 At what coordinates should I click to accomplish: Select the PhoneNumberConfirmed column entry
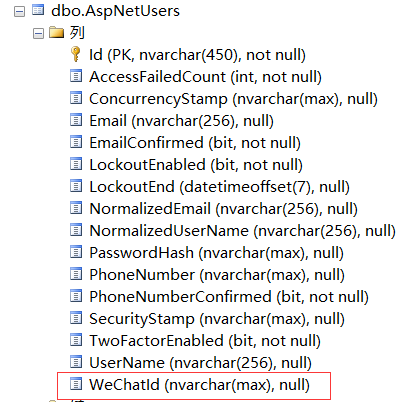point(229,297)
